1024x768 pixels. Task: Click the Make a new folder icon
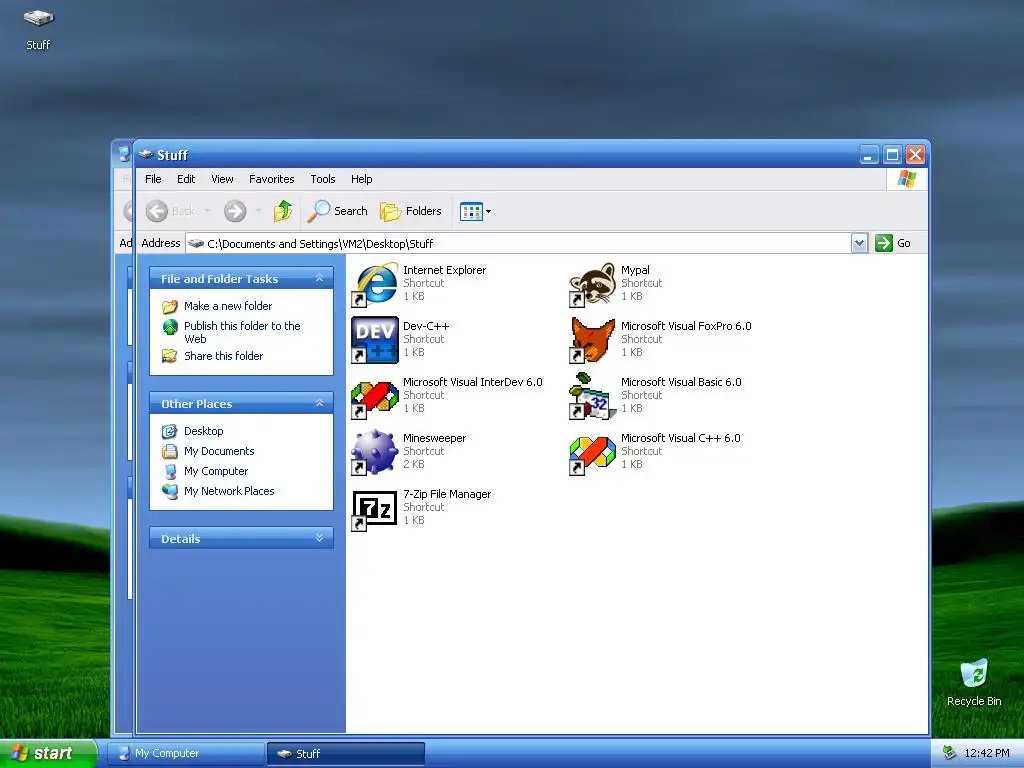(170, 306)
